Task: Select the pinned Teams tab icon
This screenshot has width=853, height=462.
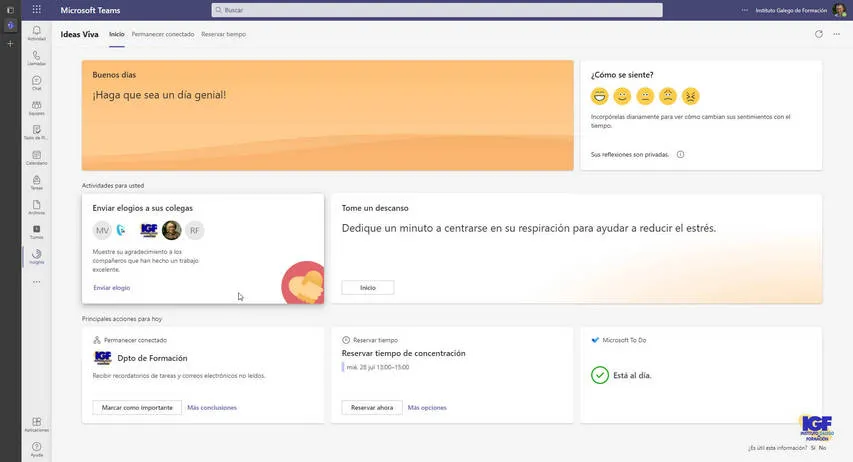Action: (10, 26)
